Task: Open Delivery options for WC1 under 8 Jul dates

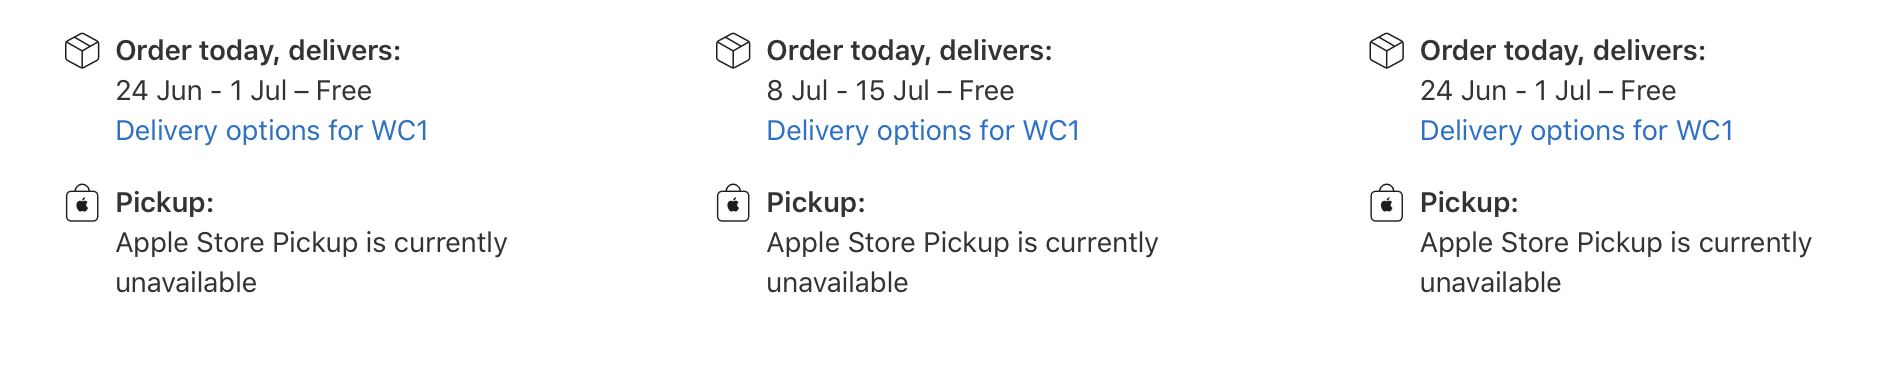Action: point(923,131)
